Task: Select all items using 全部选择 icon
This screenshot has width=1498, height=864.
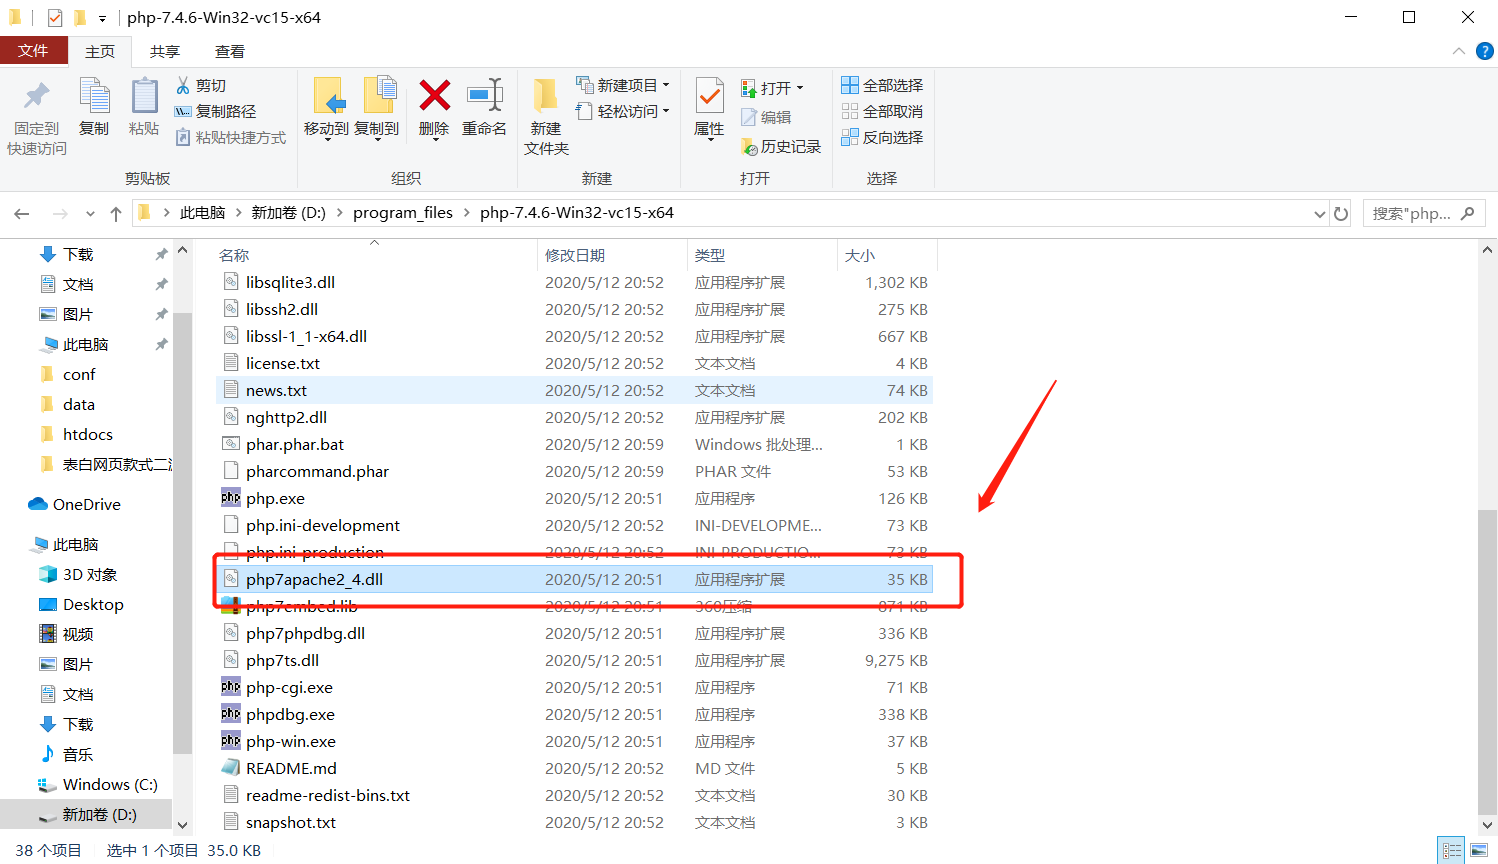Action: click(880, 84)
